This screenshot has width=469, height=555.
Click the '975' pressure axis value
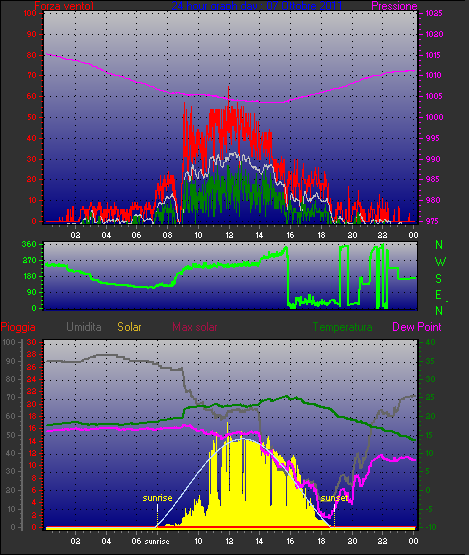pyautogui.click(x=432, y=221)
